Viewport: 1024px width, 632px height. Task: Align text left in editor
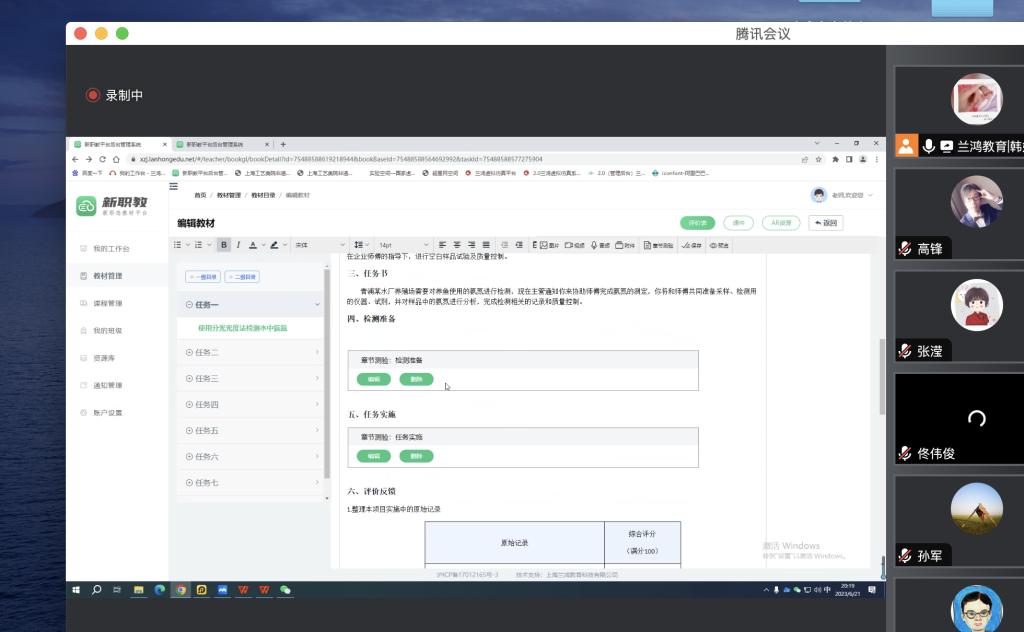(442, 245)
